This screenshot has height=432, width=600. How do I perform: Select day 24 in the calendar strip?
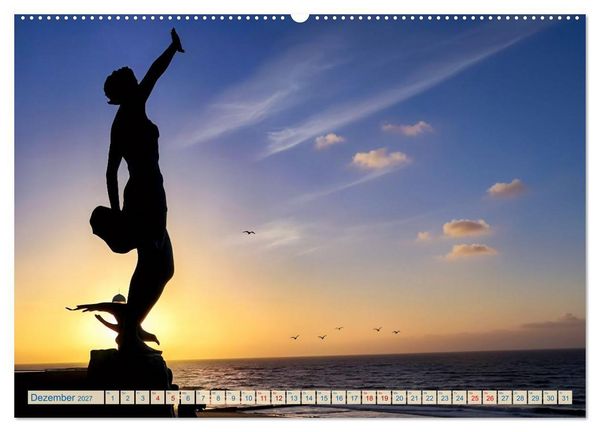pos(460,397)
